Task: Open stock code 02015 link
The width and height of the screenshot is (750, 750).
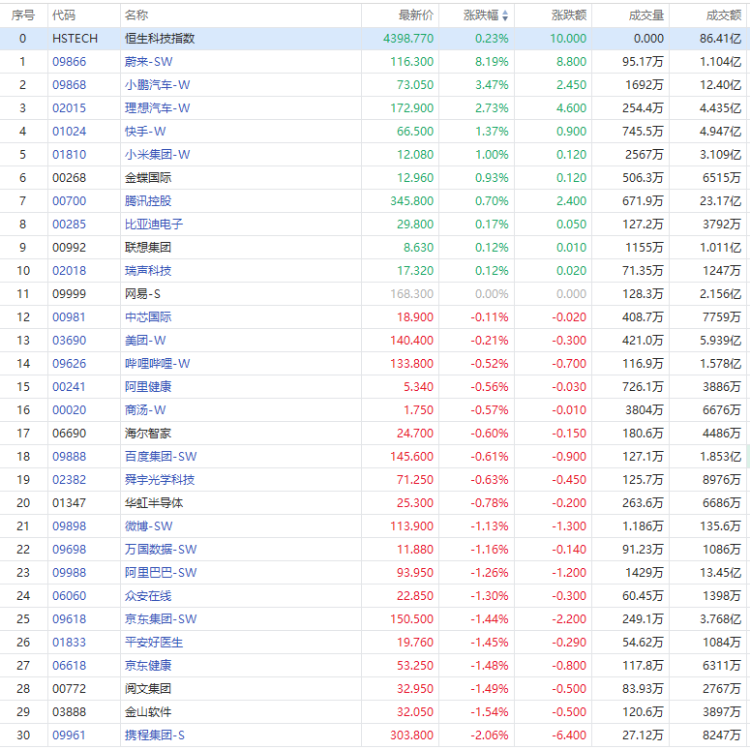Action: 69,108
